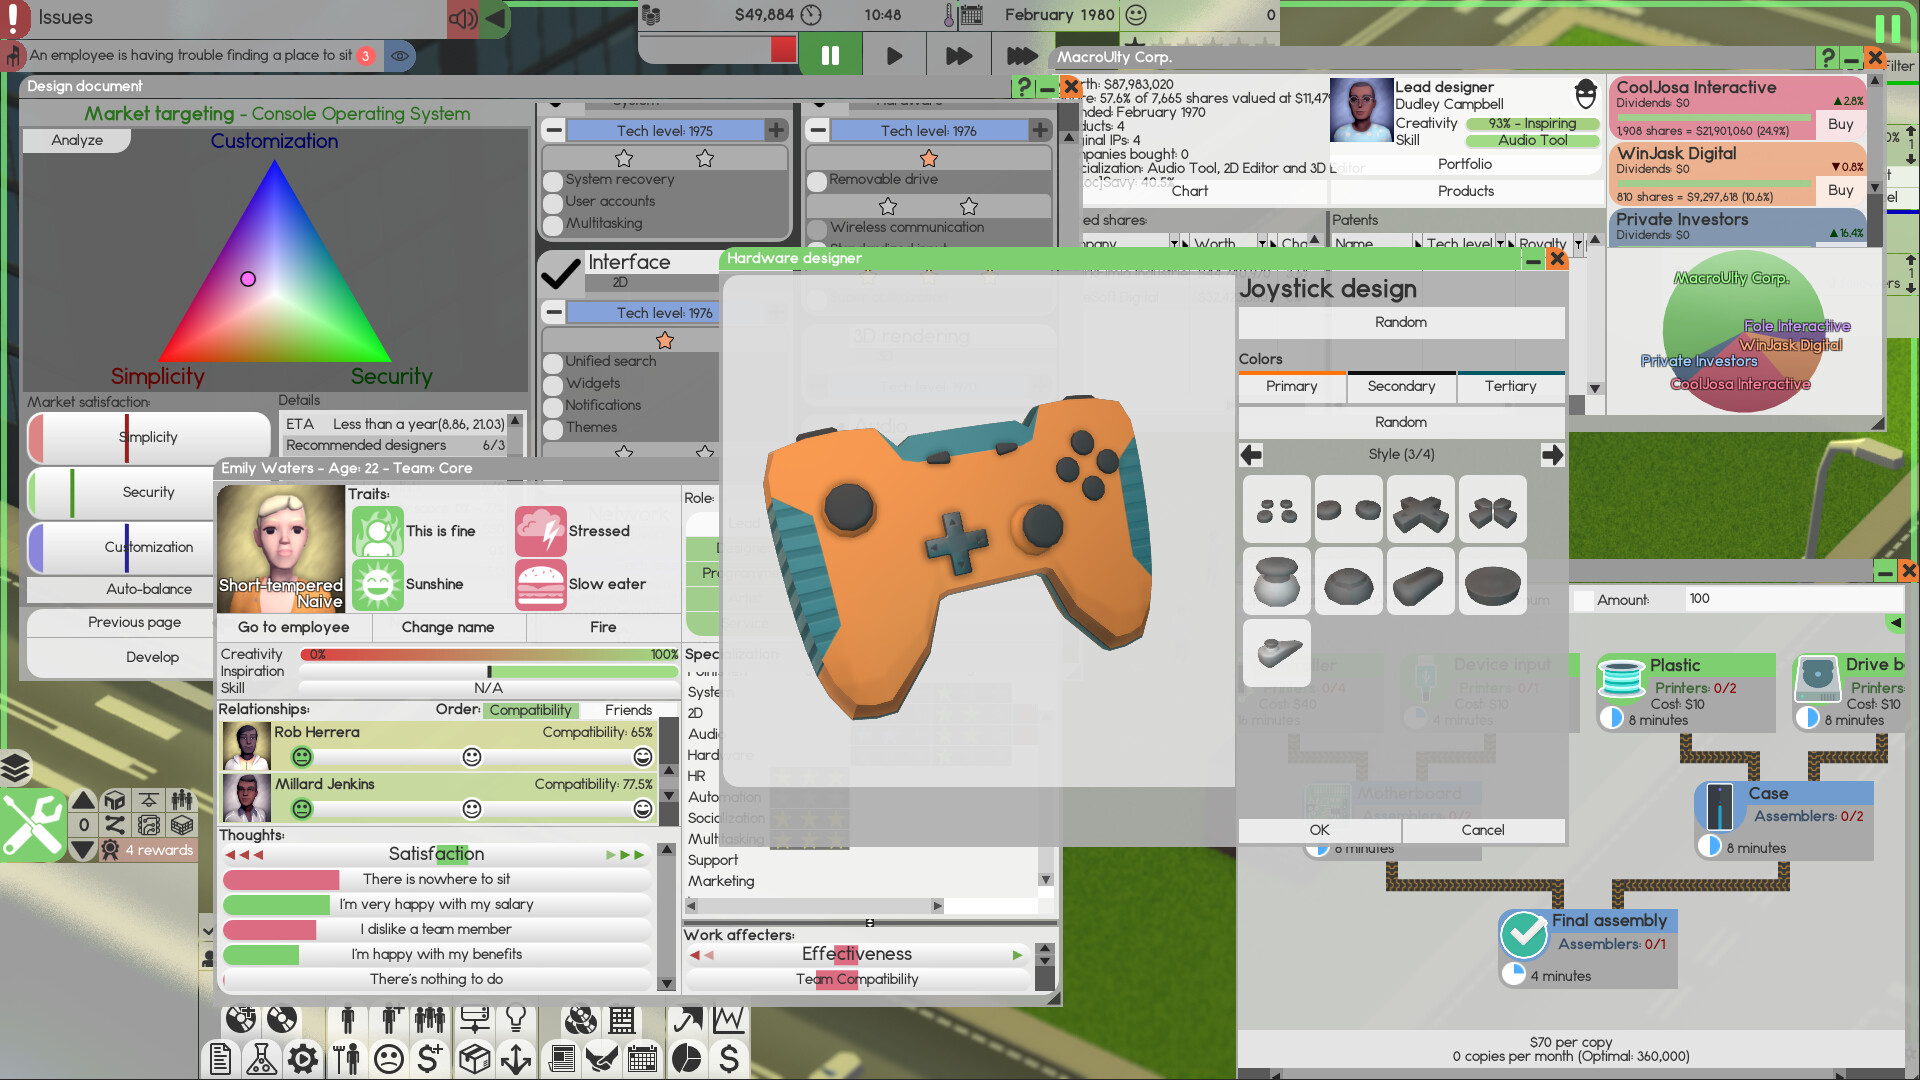Switch to the Tertiary color tab

point(1509,386)
